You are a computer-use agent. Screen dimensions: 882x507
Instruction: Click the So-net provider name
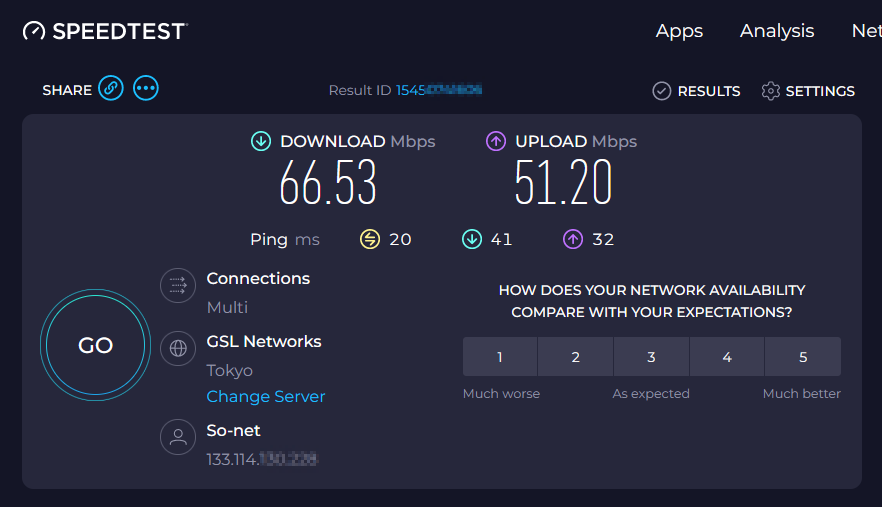click(233, 430)
